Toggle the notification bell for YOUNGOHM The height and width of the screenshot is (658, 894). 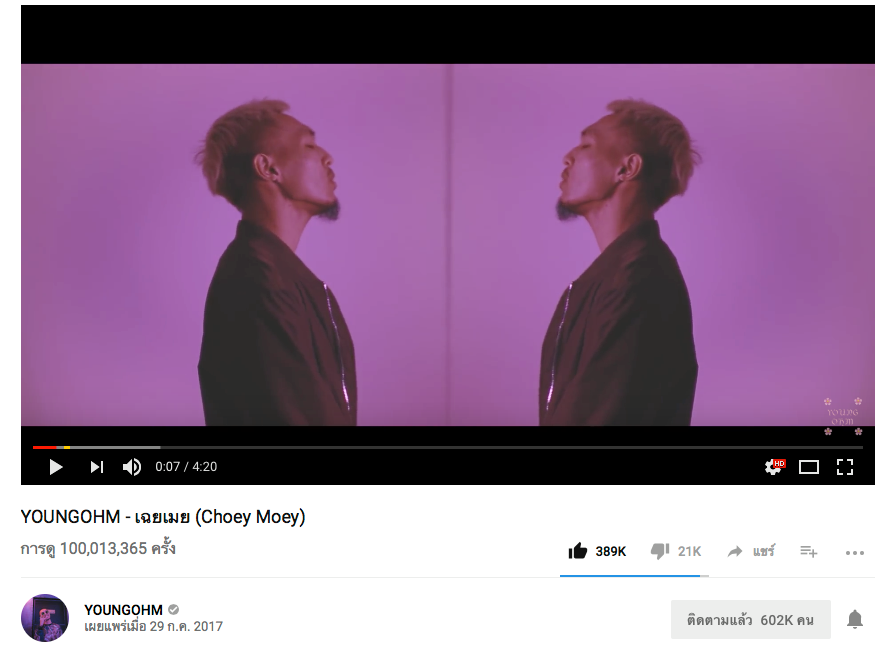[x=855, y=619]
